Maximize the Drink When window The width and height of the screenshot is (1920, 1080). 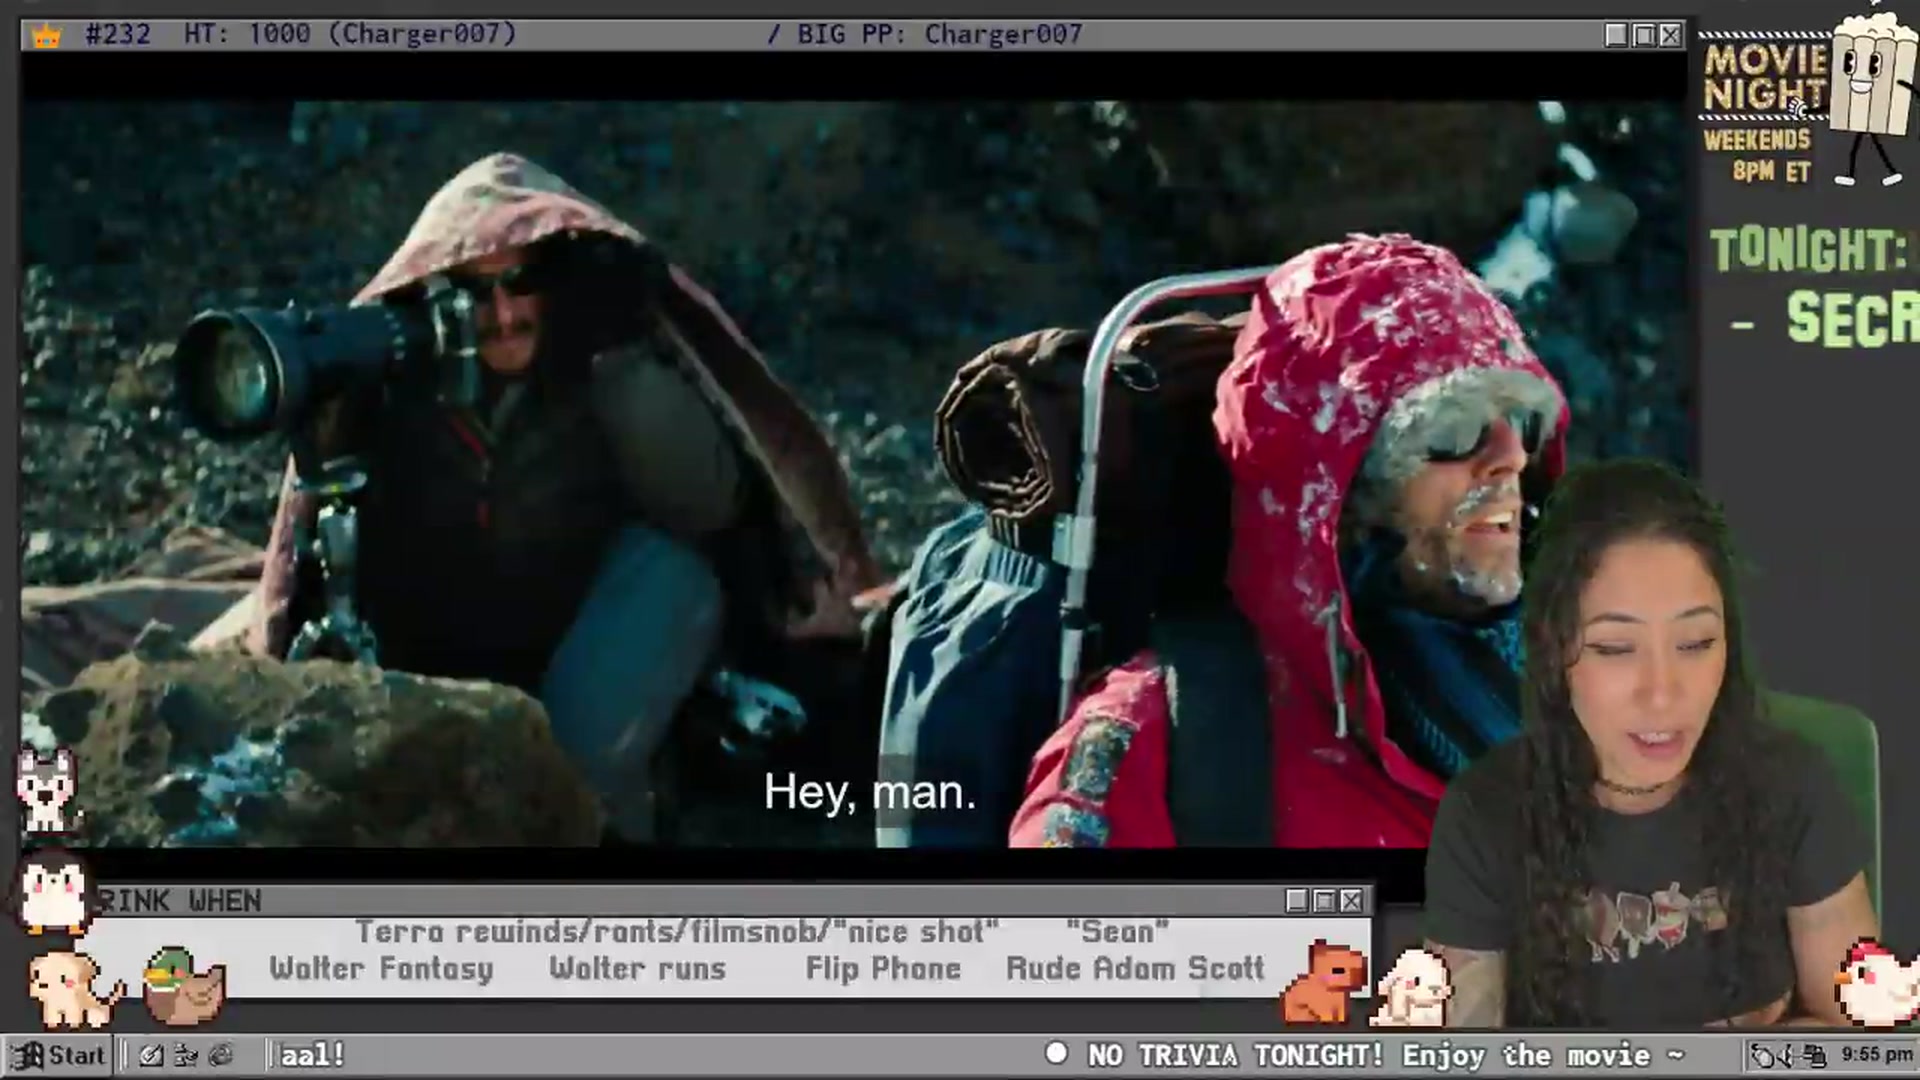(1324, 901)
